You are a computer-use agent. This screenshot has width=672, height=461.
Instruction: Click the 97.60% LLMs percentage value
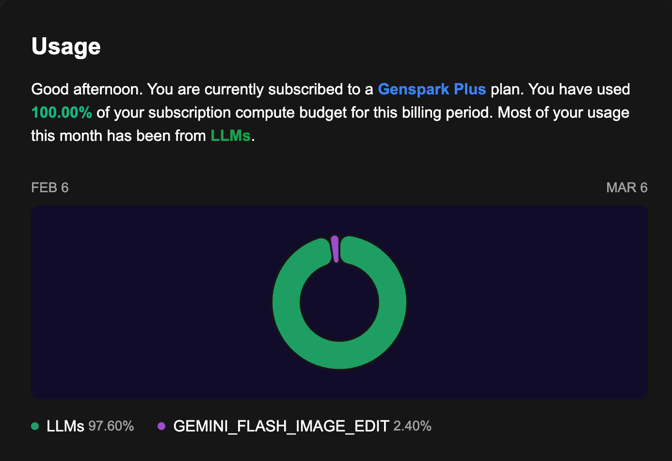coord(111,426)
